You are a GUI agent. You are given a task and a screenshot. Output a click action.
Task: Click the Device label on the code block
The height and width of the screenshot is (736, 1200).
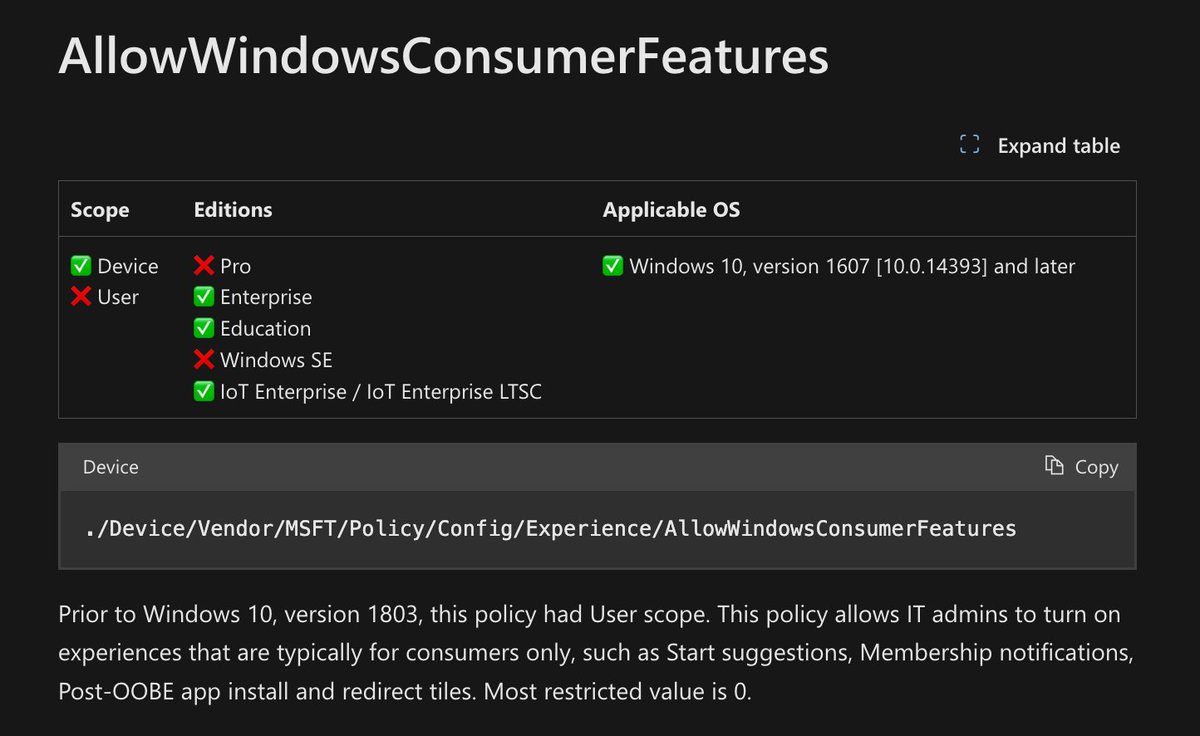pyautogui.click(x=111, y=467)
